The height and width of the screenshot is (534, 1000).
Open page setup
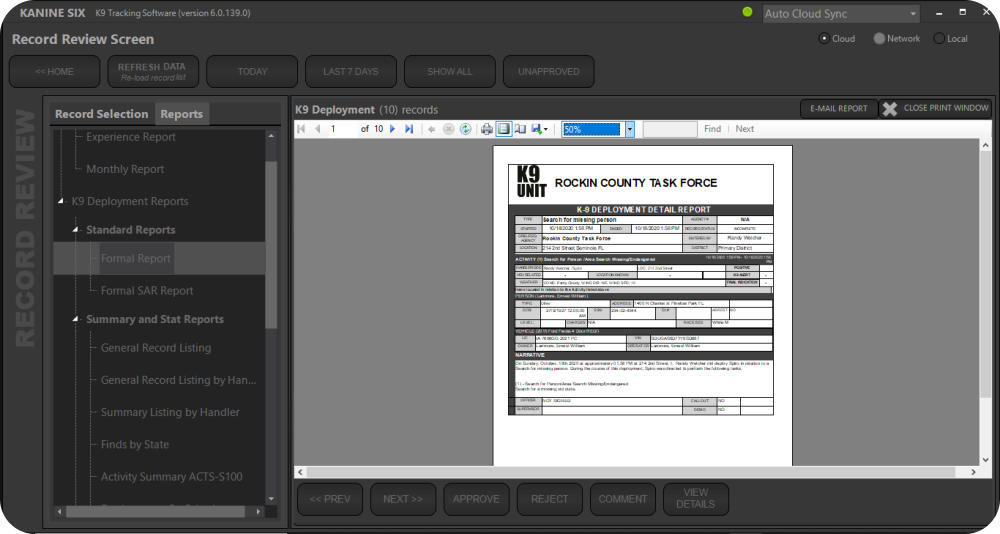click(x=520, y=129)
